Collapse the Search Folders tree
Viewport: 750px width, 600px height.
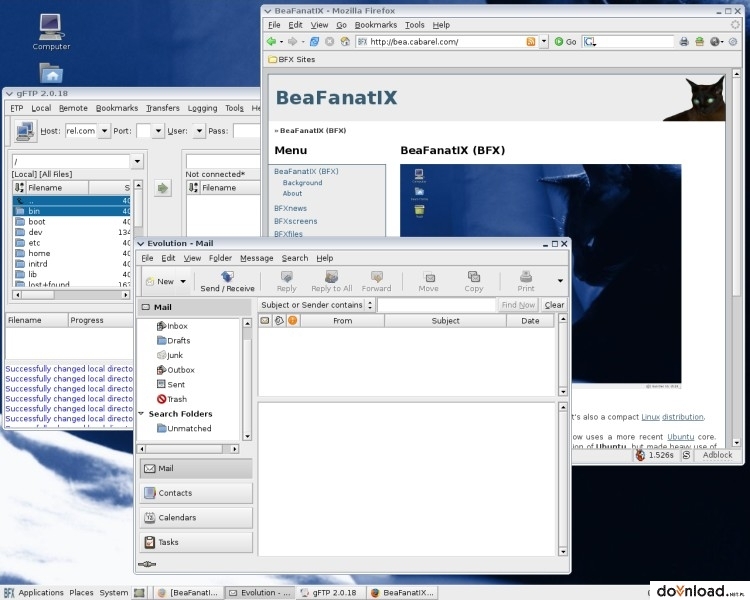coord(141,413)
